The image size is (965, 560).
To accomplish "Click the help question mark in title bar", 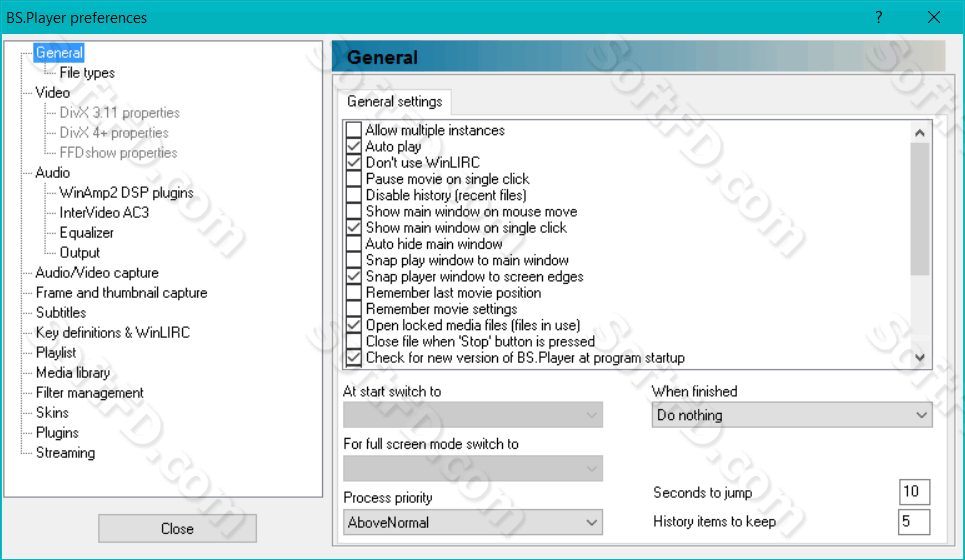I will [x=879, y=17].
